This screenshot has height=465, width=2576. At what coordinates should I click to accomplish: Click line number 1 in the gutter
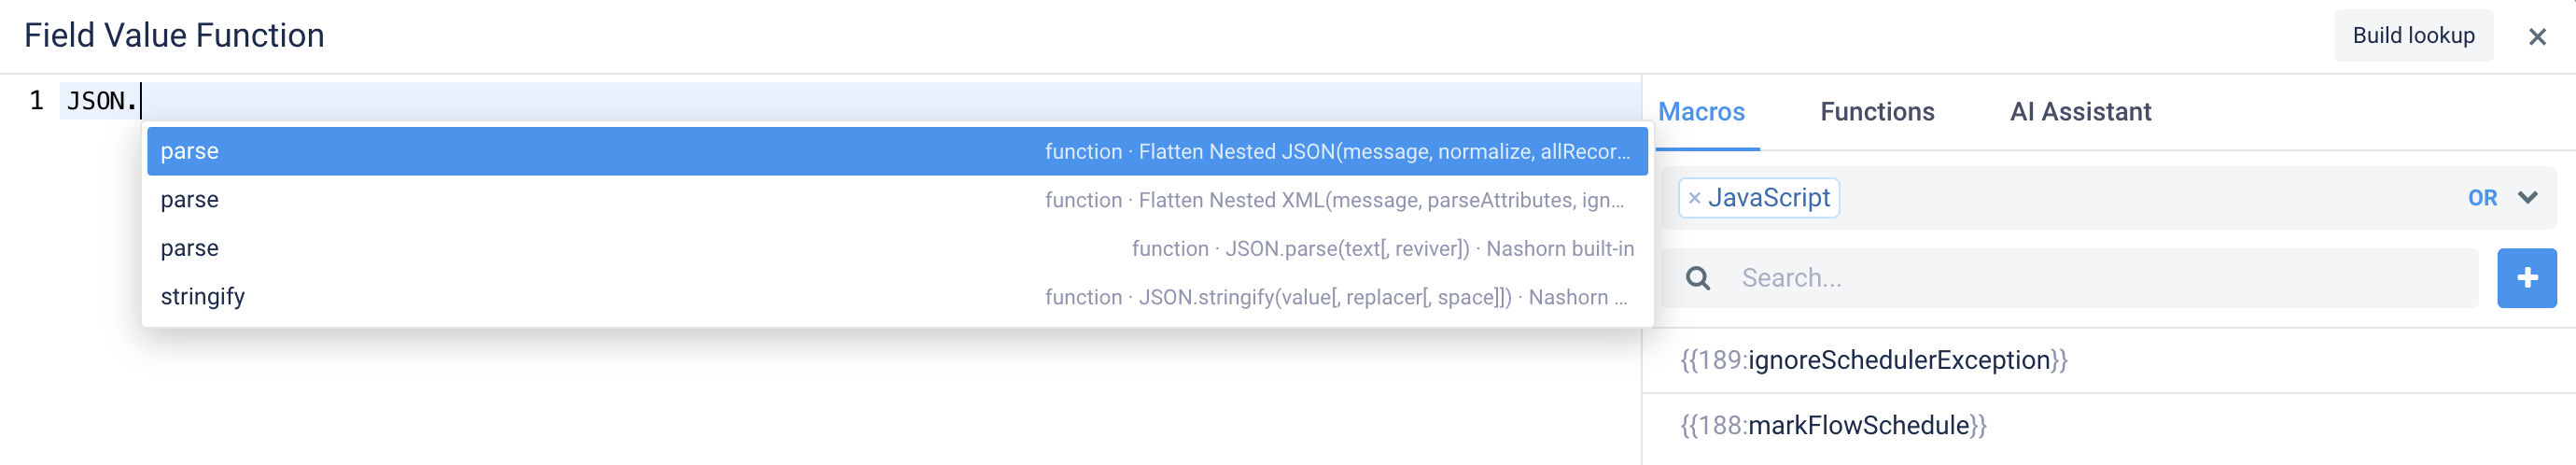tap(36, 101)
